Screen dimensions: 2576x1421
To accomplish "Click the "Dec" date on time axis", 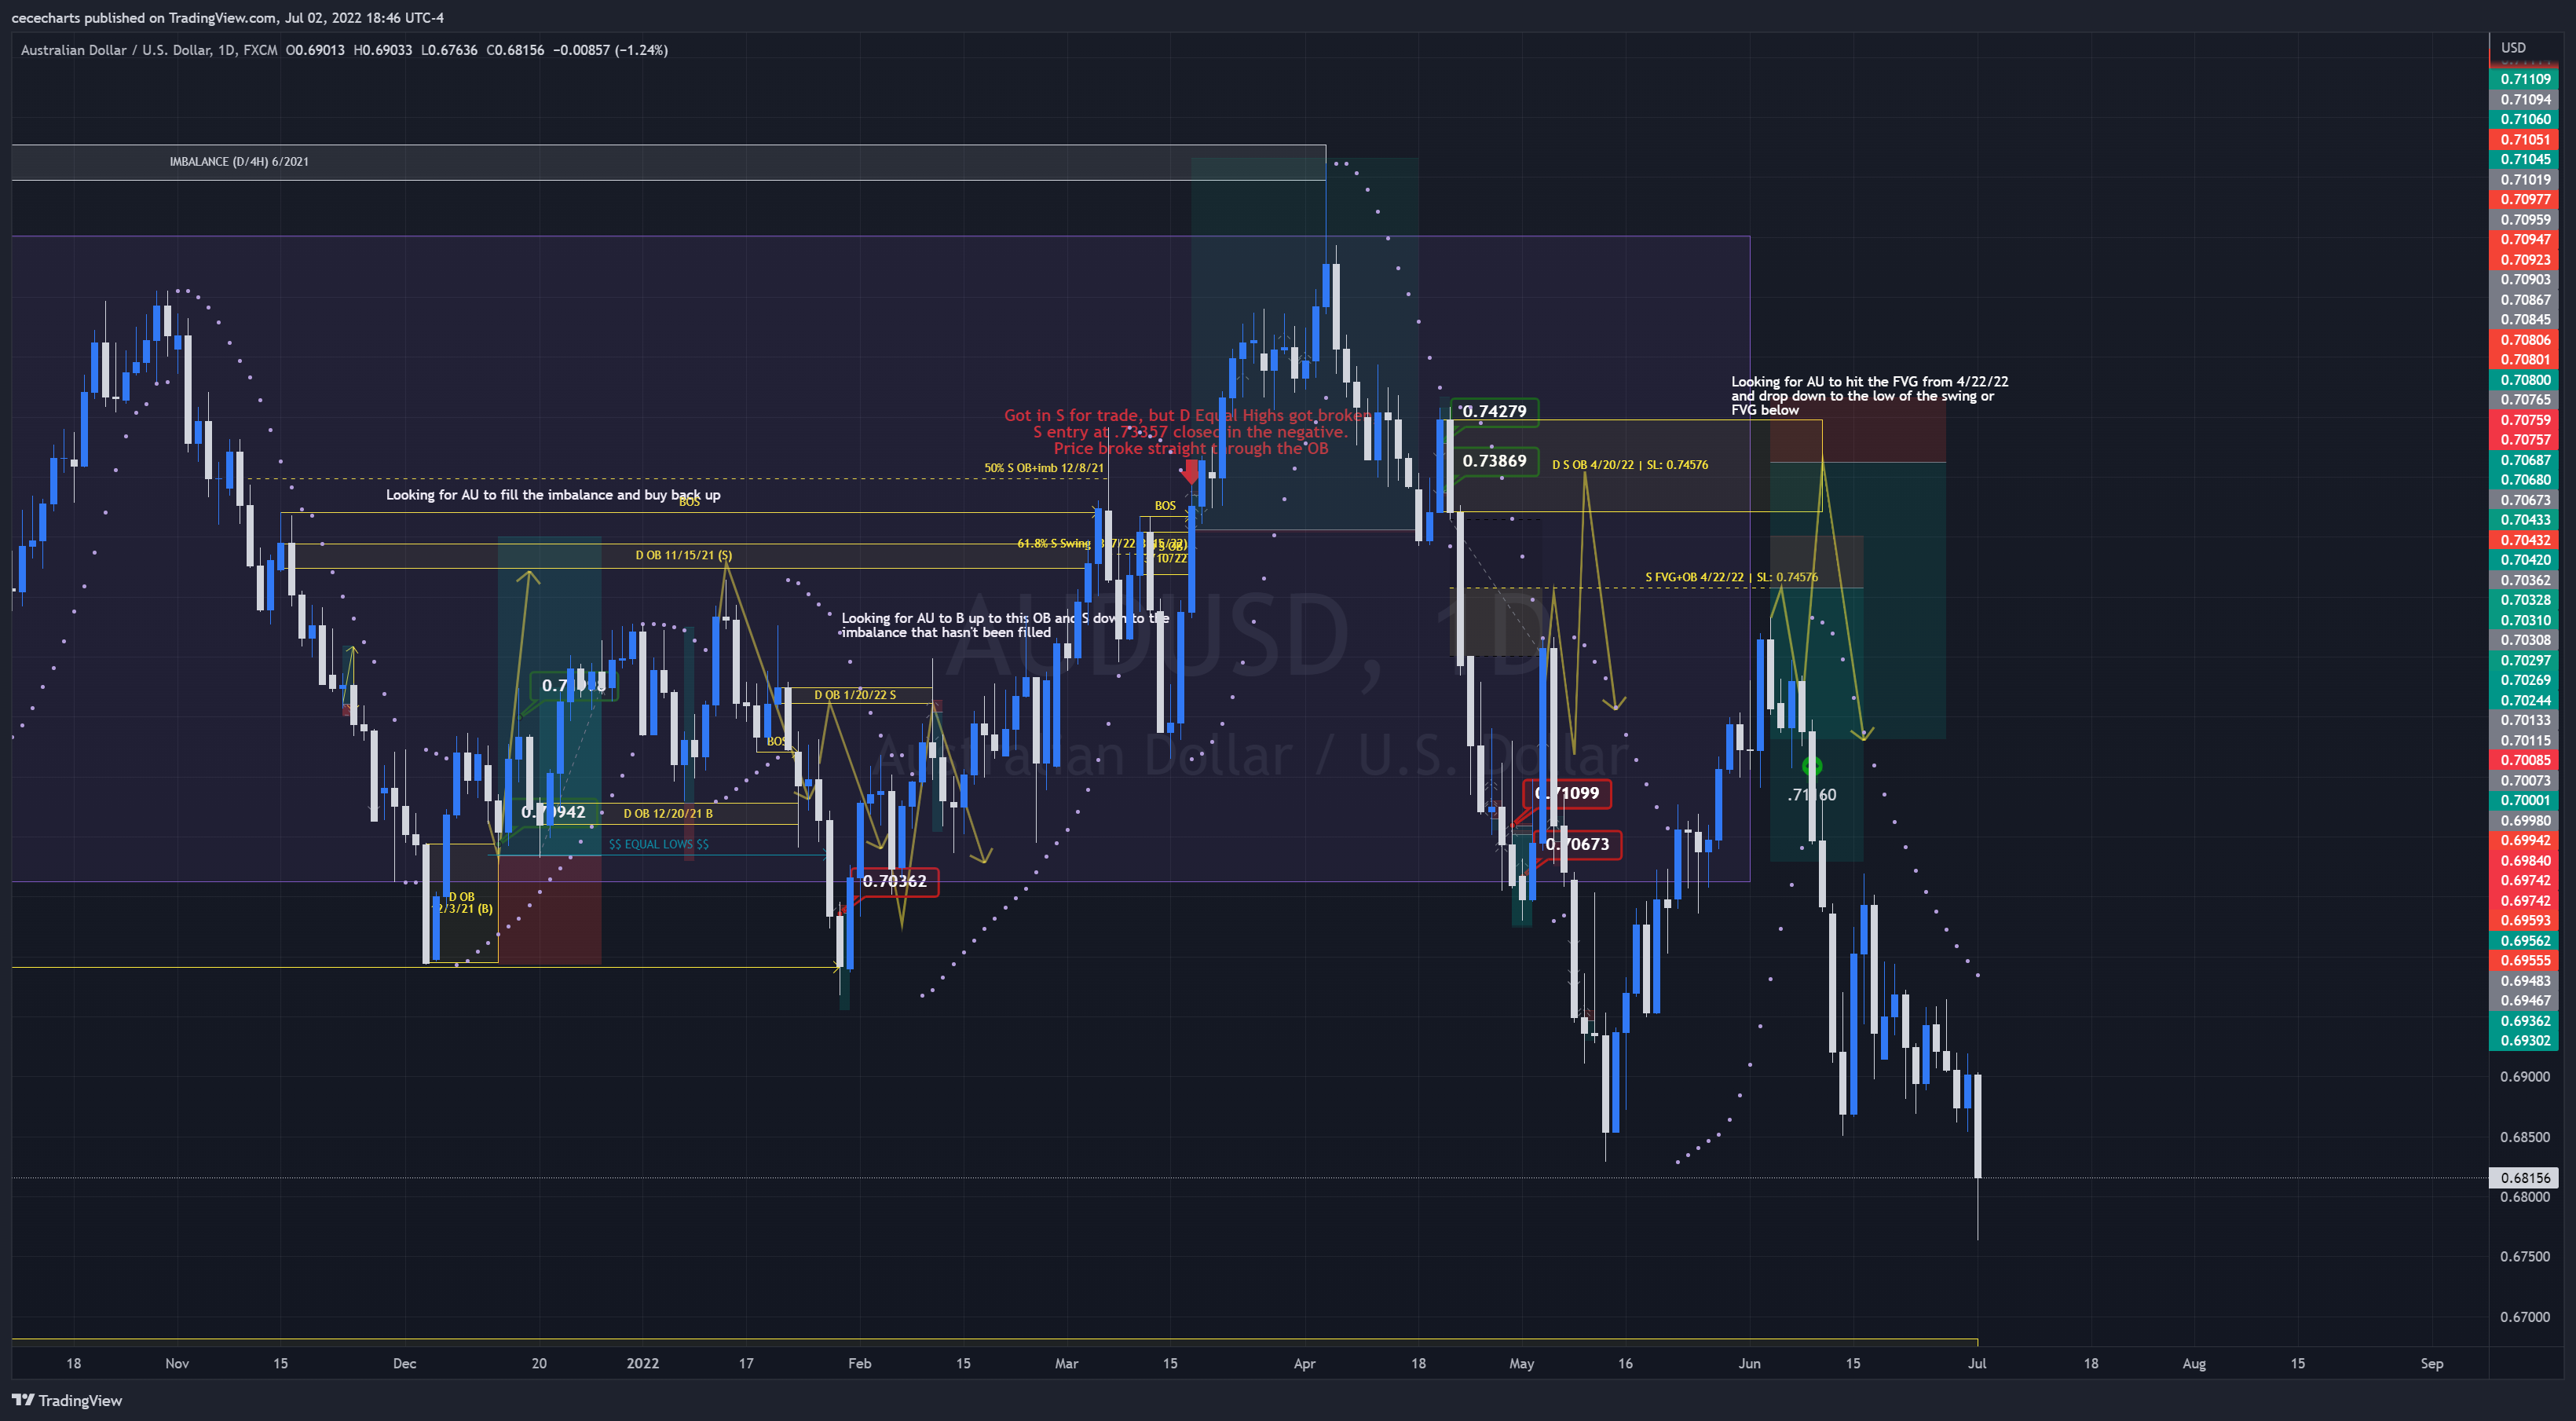I will coord(404,1363).
